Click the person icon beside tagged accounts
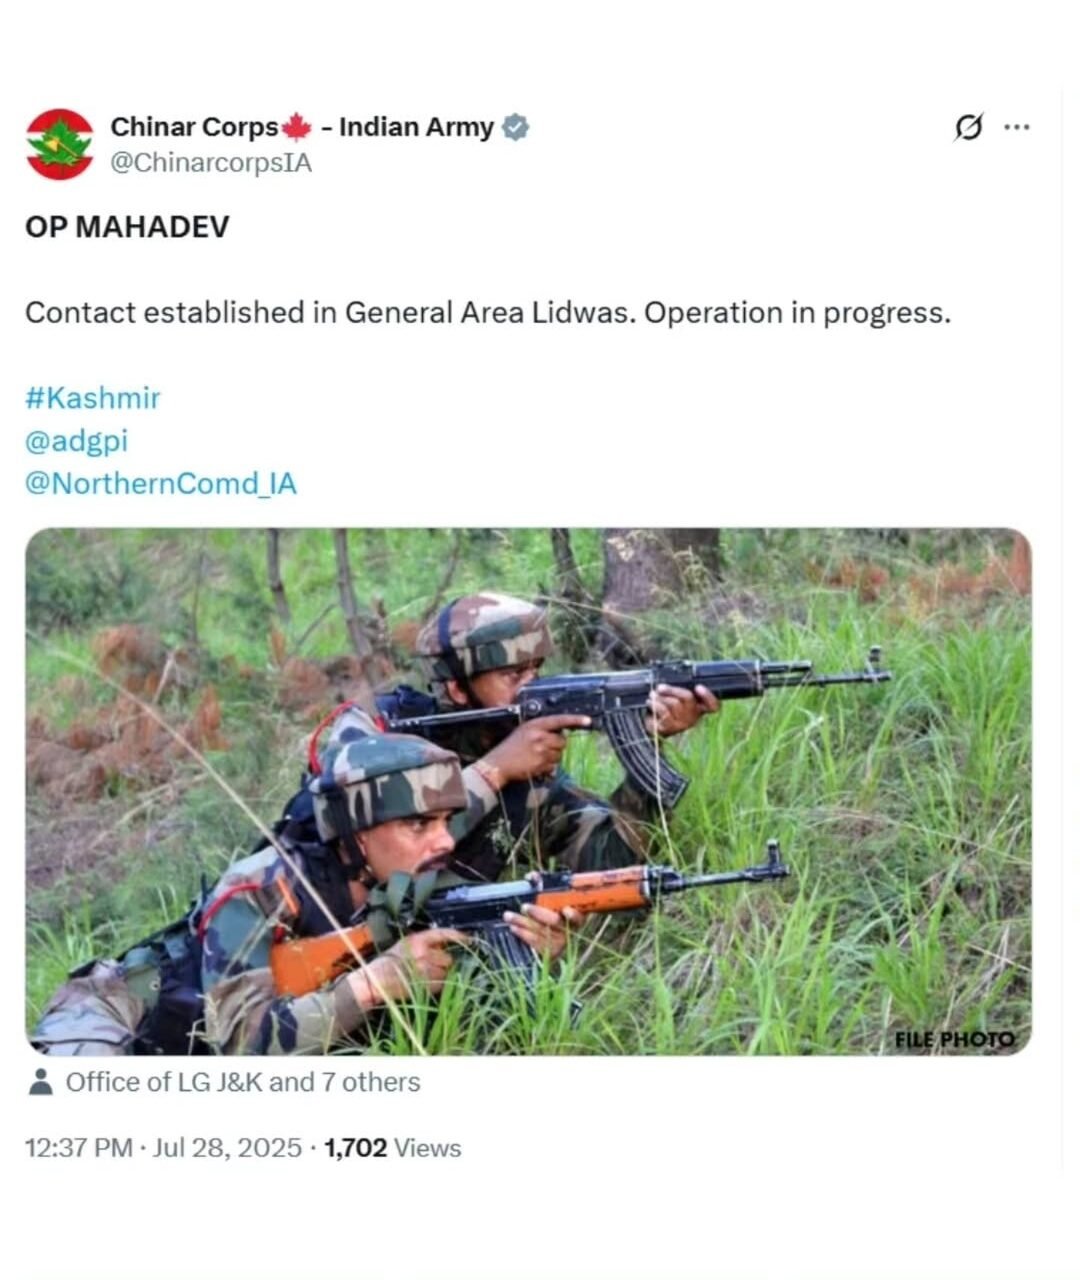 coord(40,1082)
